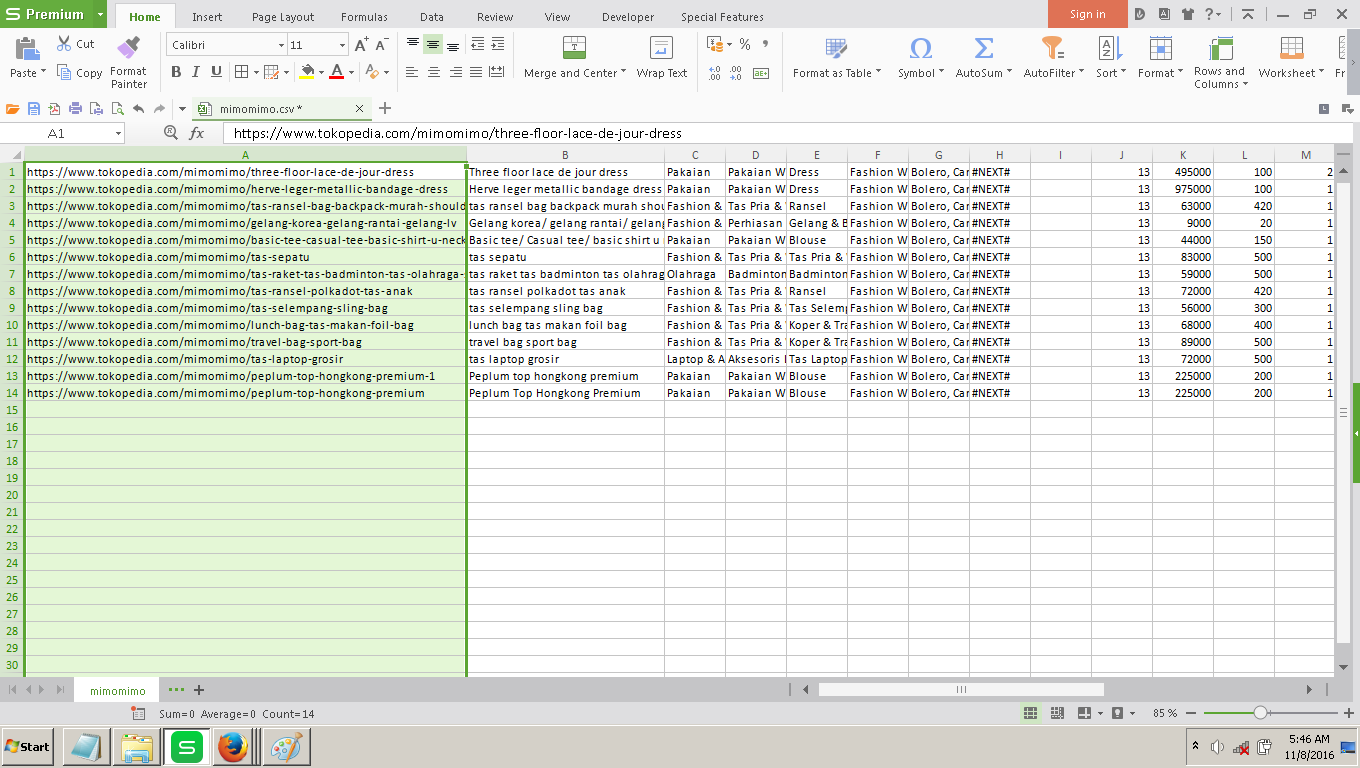Screen dimensions: 1360x768
Task: Click the Print icon in quick access
Action: [75, 108]
